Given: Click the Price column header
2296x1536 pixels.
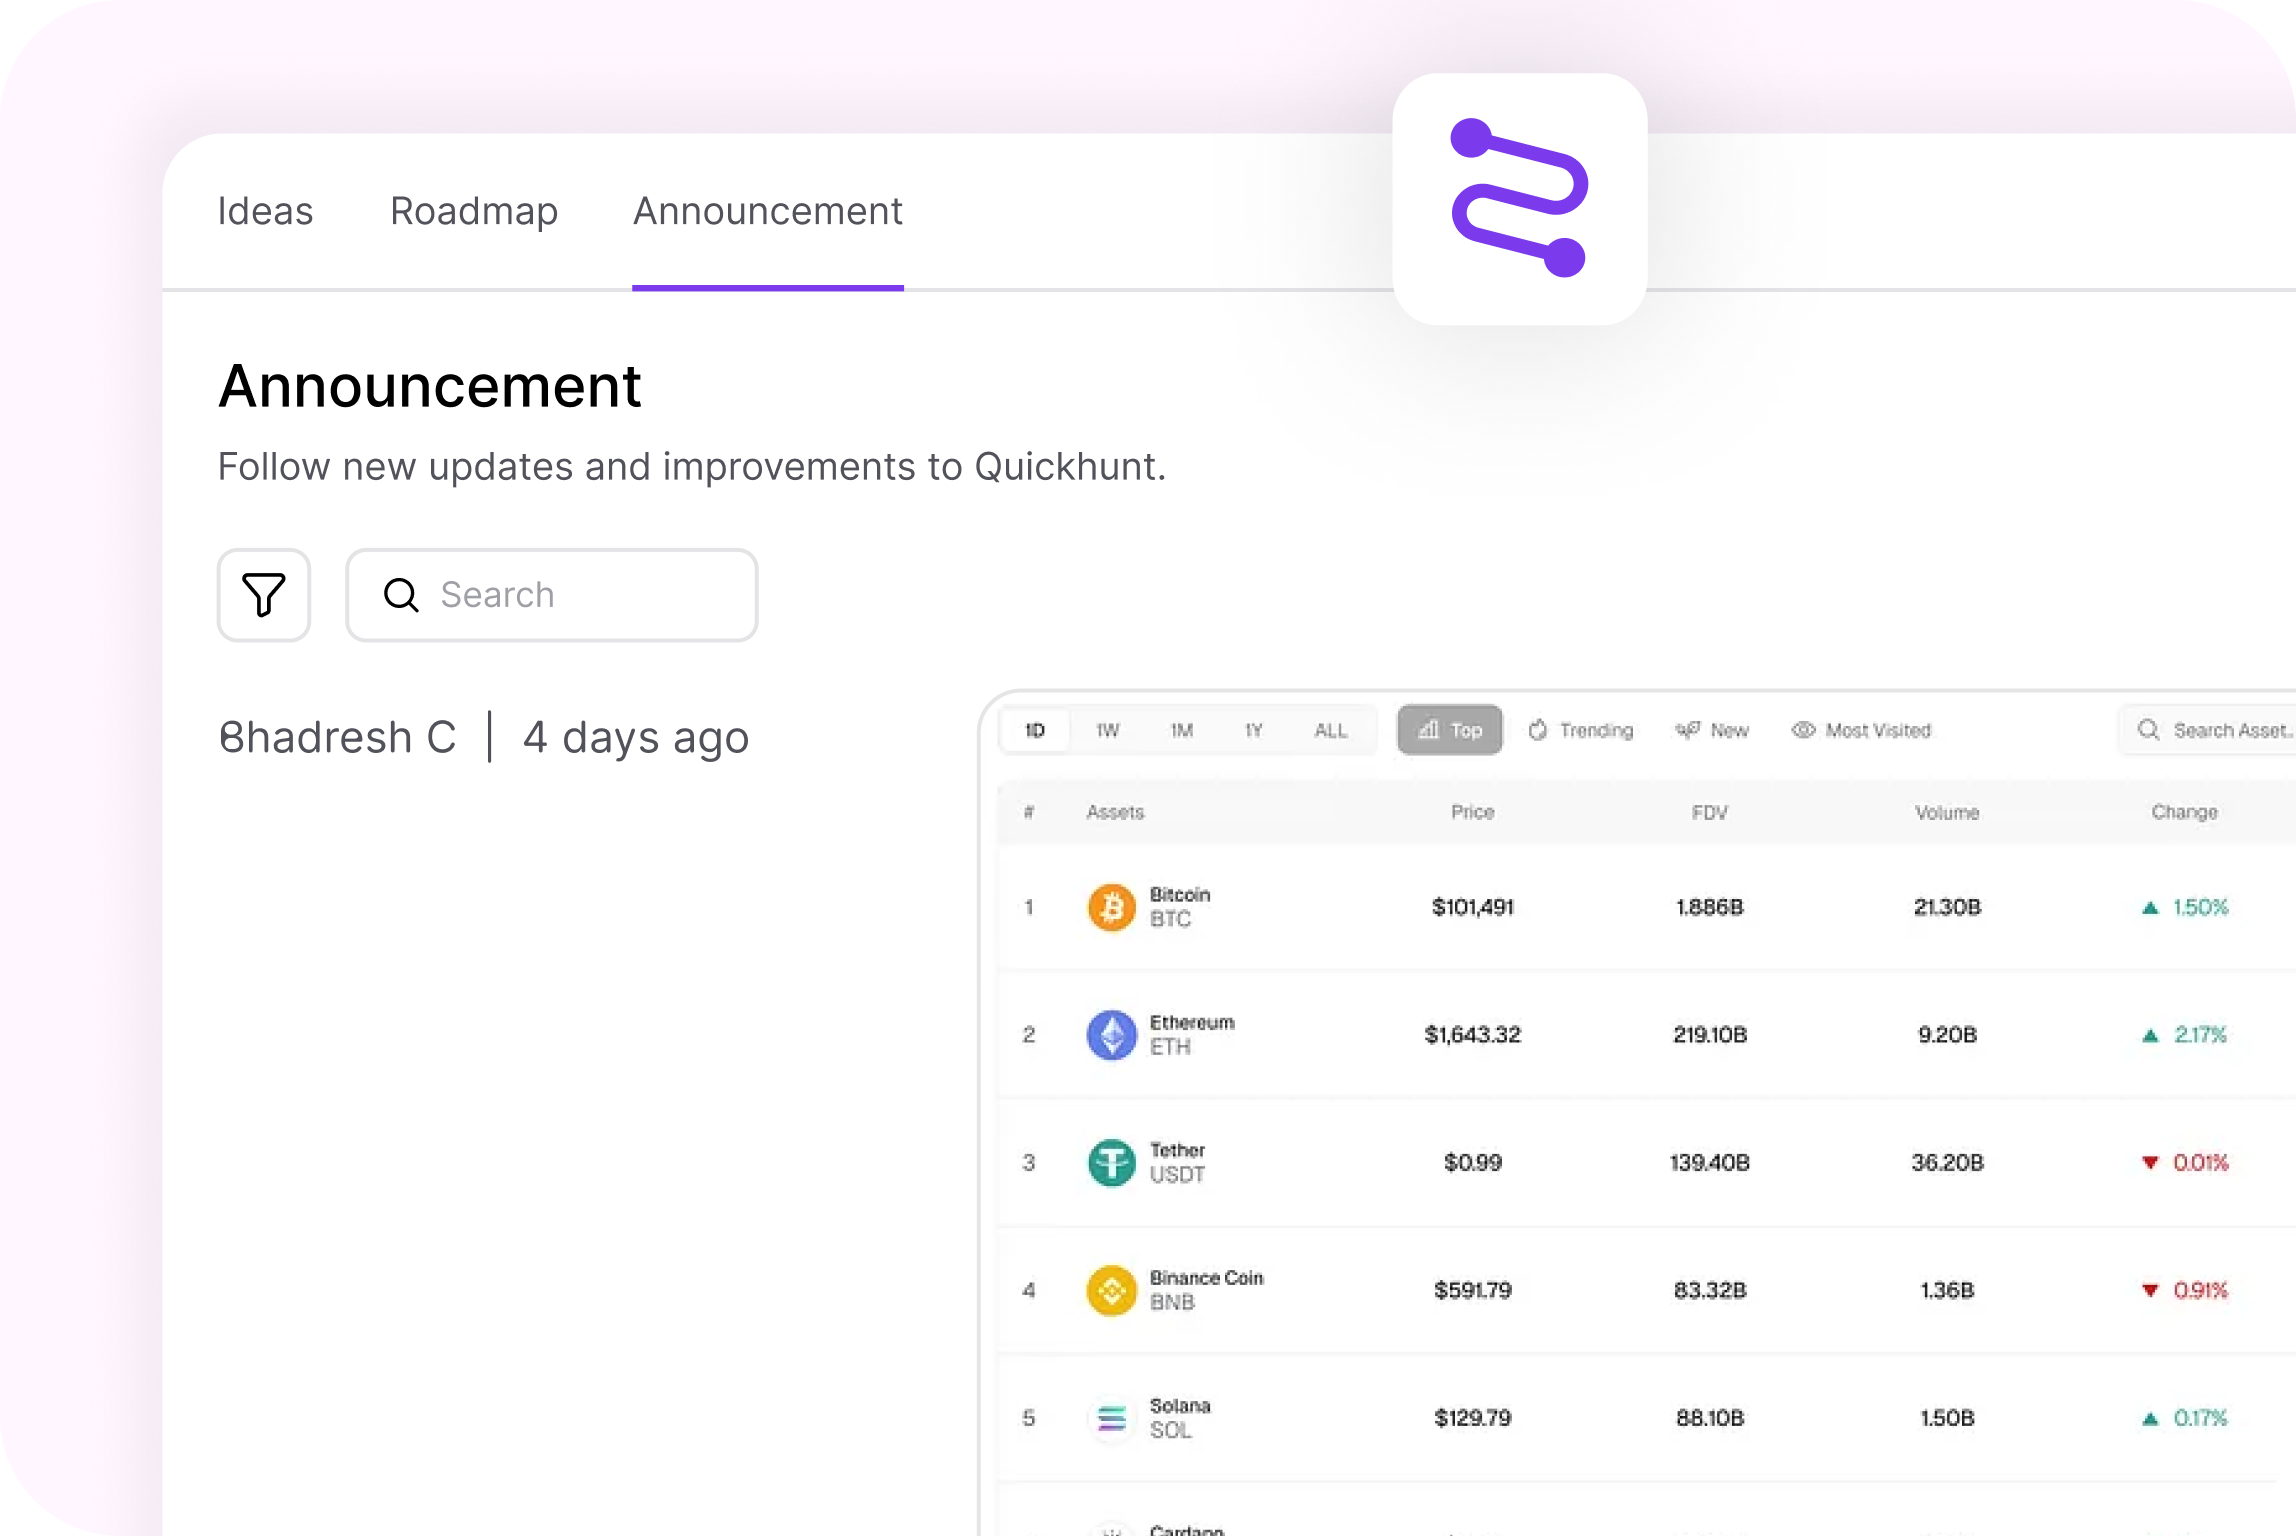Looking at the screenshot, I should [x=1473, y=812].
